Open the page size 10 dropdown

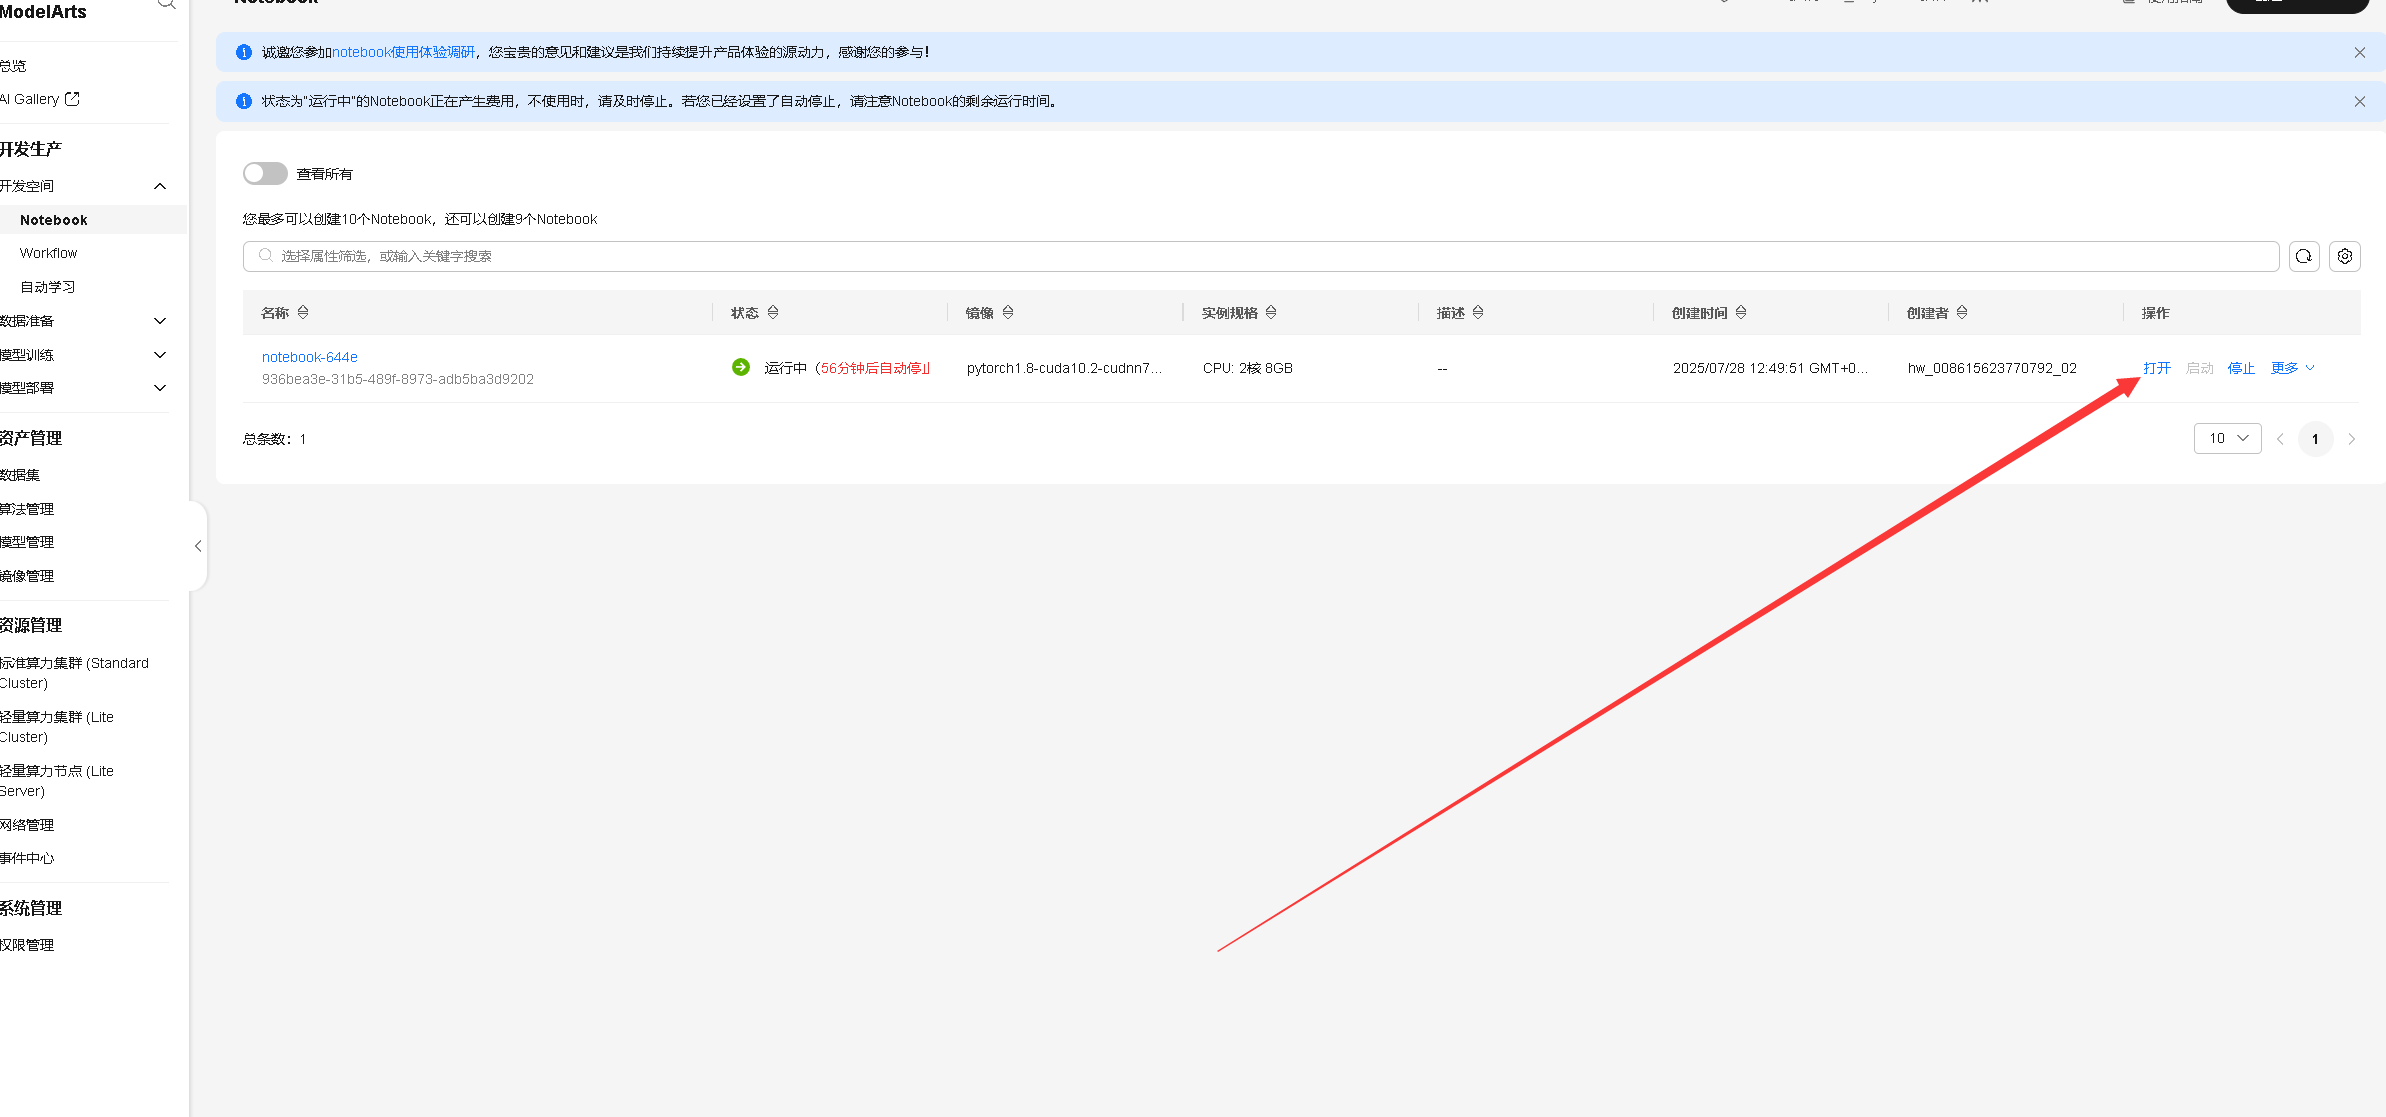click(x=2227, y=439)
